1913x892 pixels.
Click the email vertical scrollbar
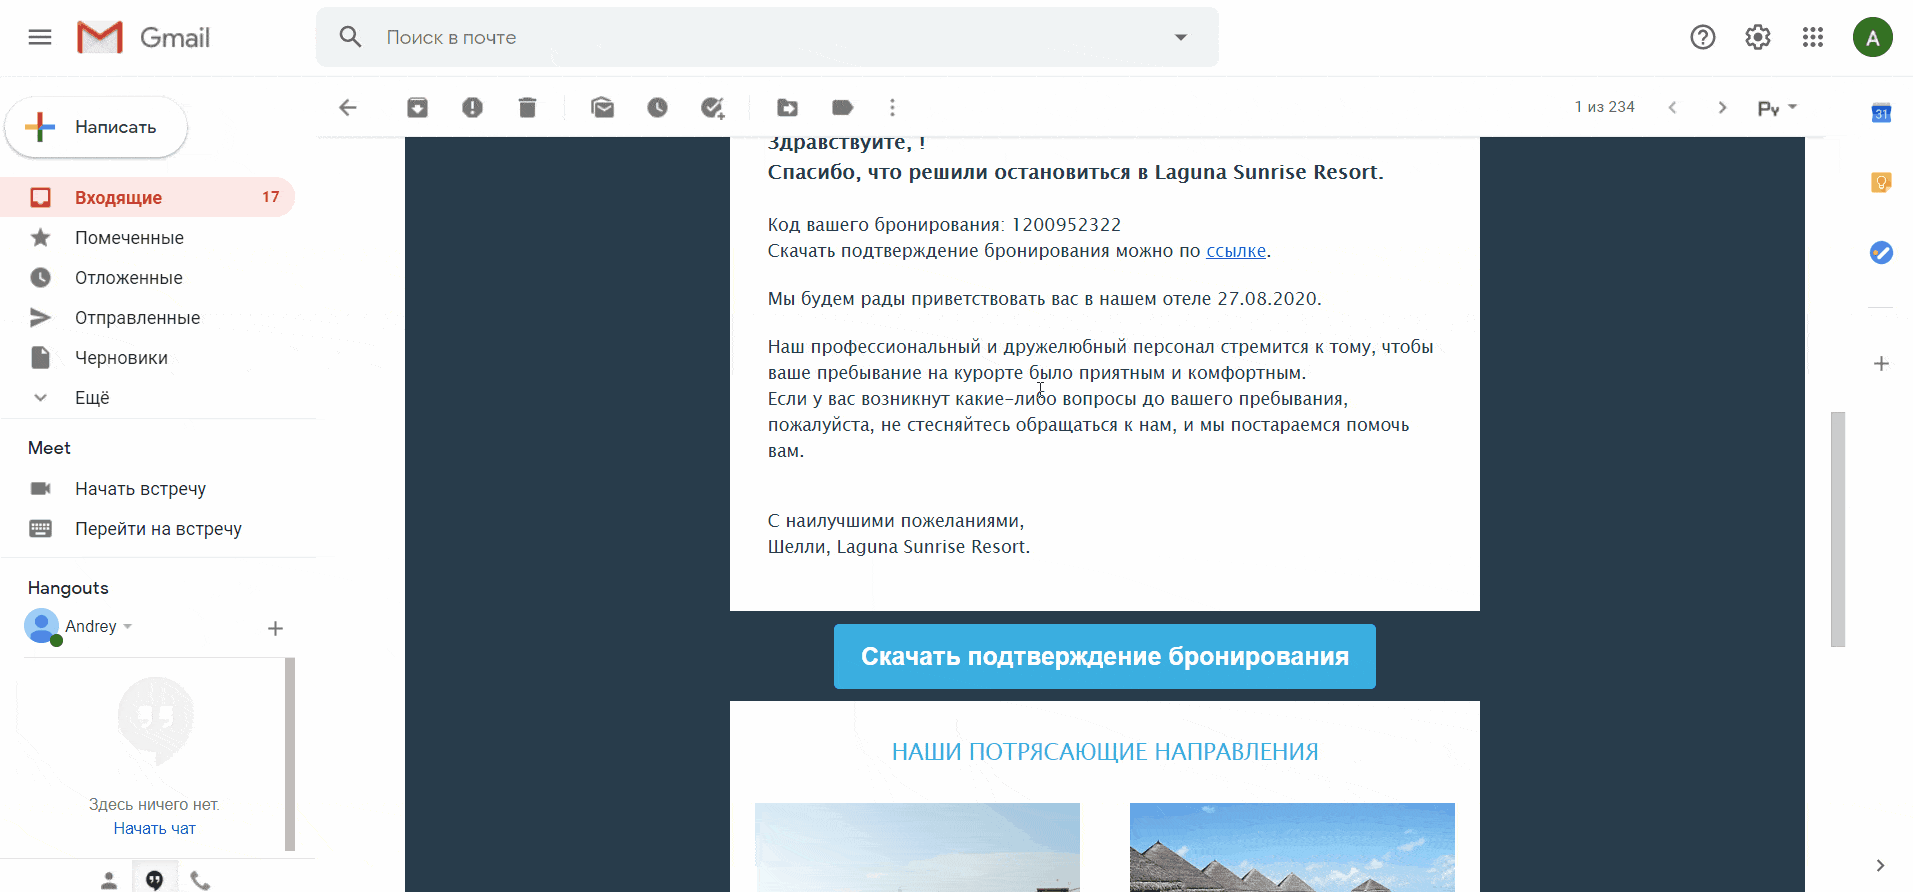1837,529
